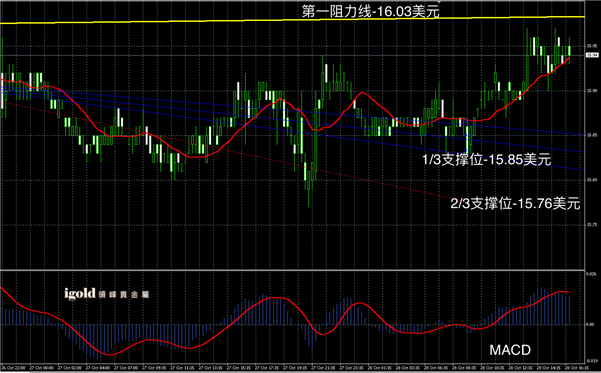Click the divider between price chart and MACD
The image size is (601, 373).
coord(292,270)
